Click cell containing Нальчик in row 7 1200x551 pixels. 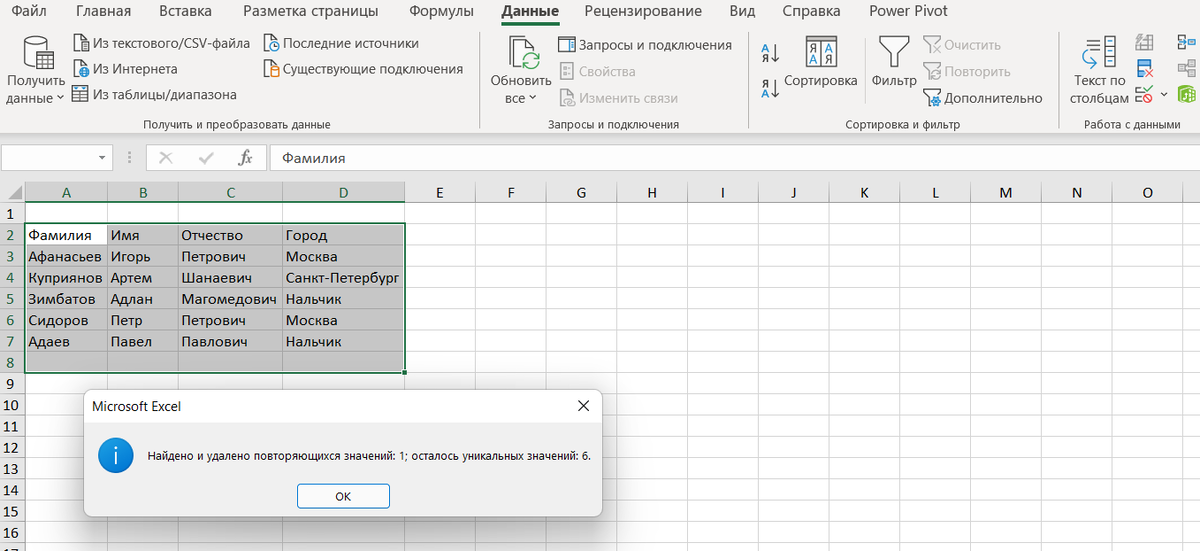point(344,341)
